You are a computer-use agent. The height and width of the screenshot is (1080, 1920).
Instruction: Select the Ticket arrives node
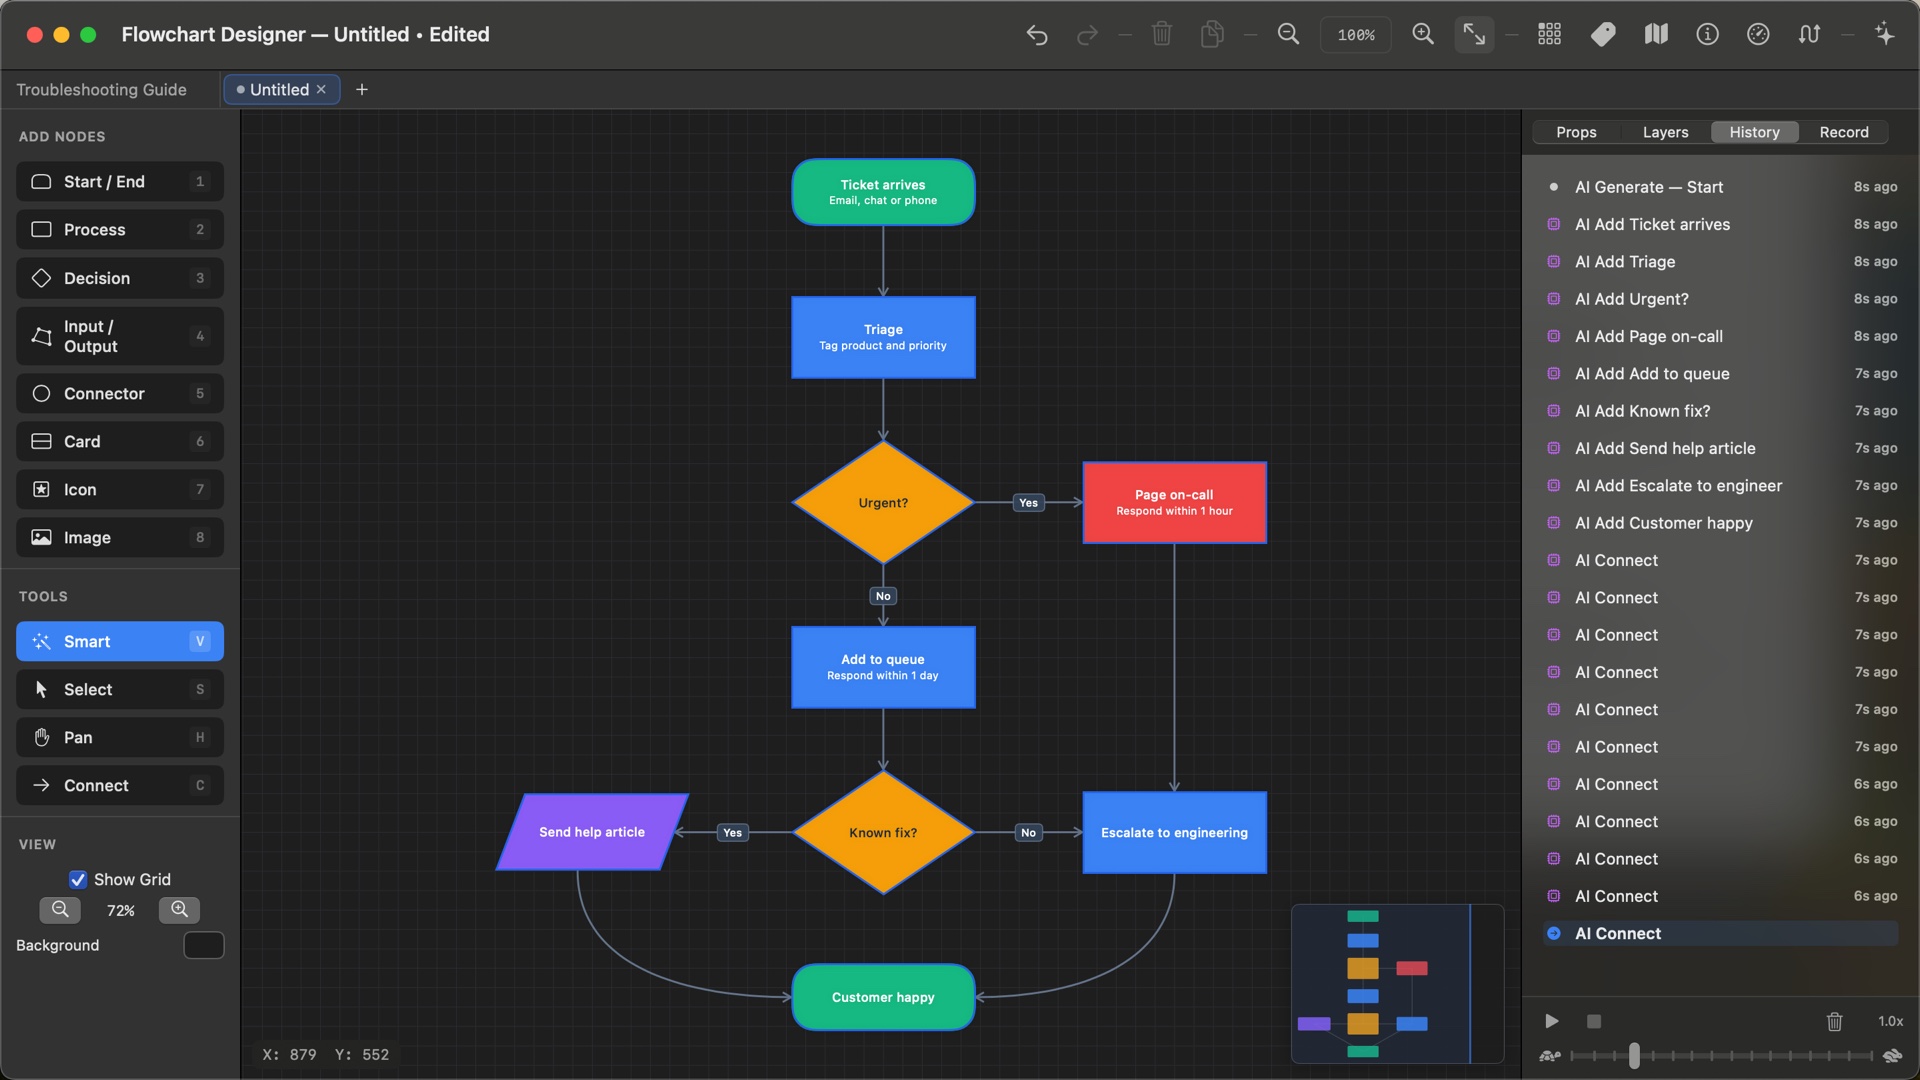tap(883, 192)
